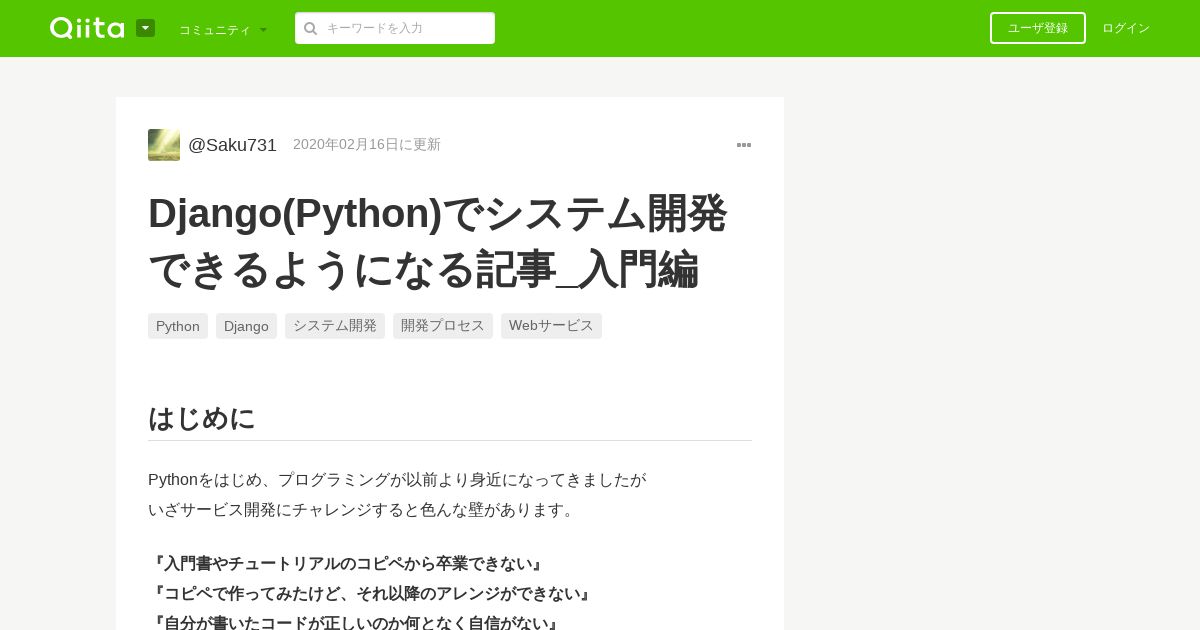Click the ユーザ登録 button
The width and height of the screenshot is (1200, 630).
pos(1038,28)
